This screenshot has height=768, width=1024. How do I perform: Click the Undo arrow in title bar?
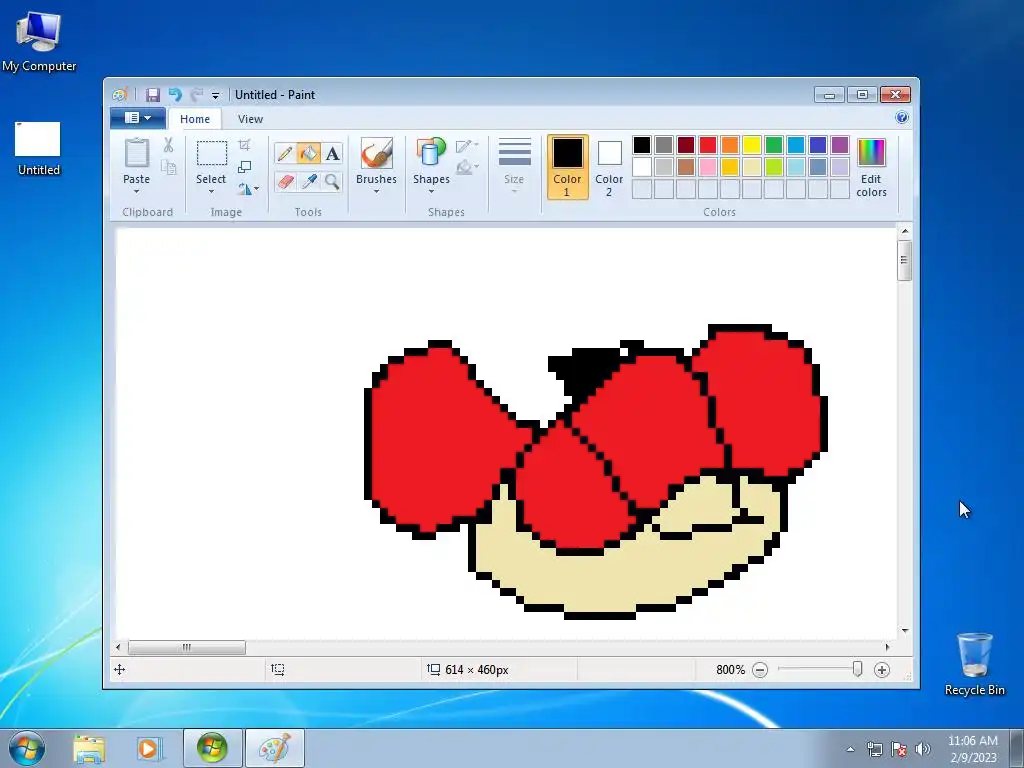175,95
